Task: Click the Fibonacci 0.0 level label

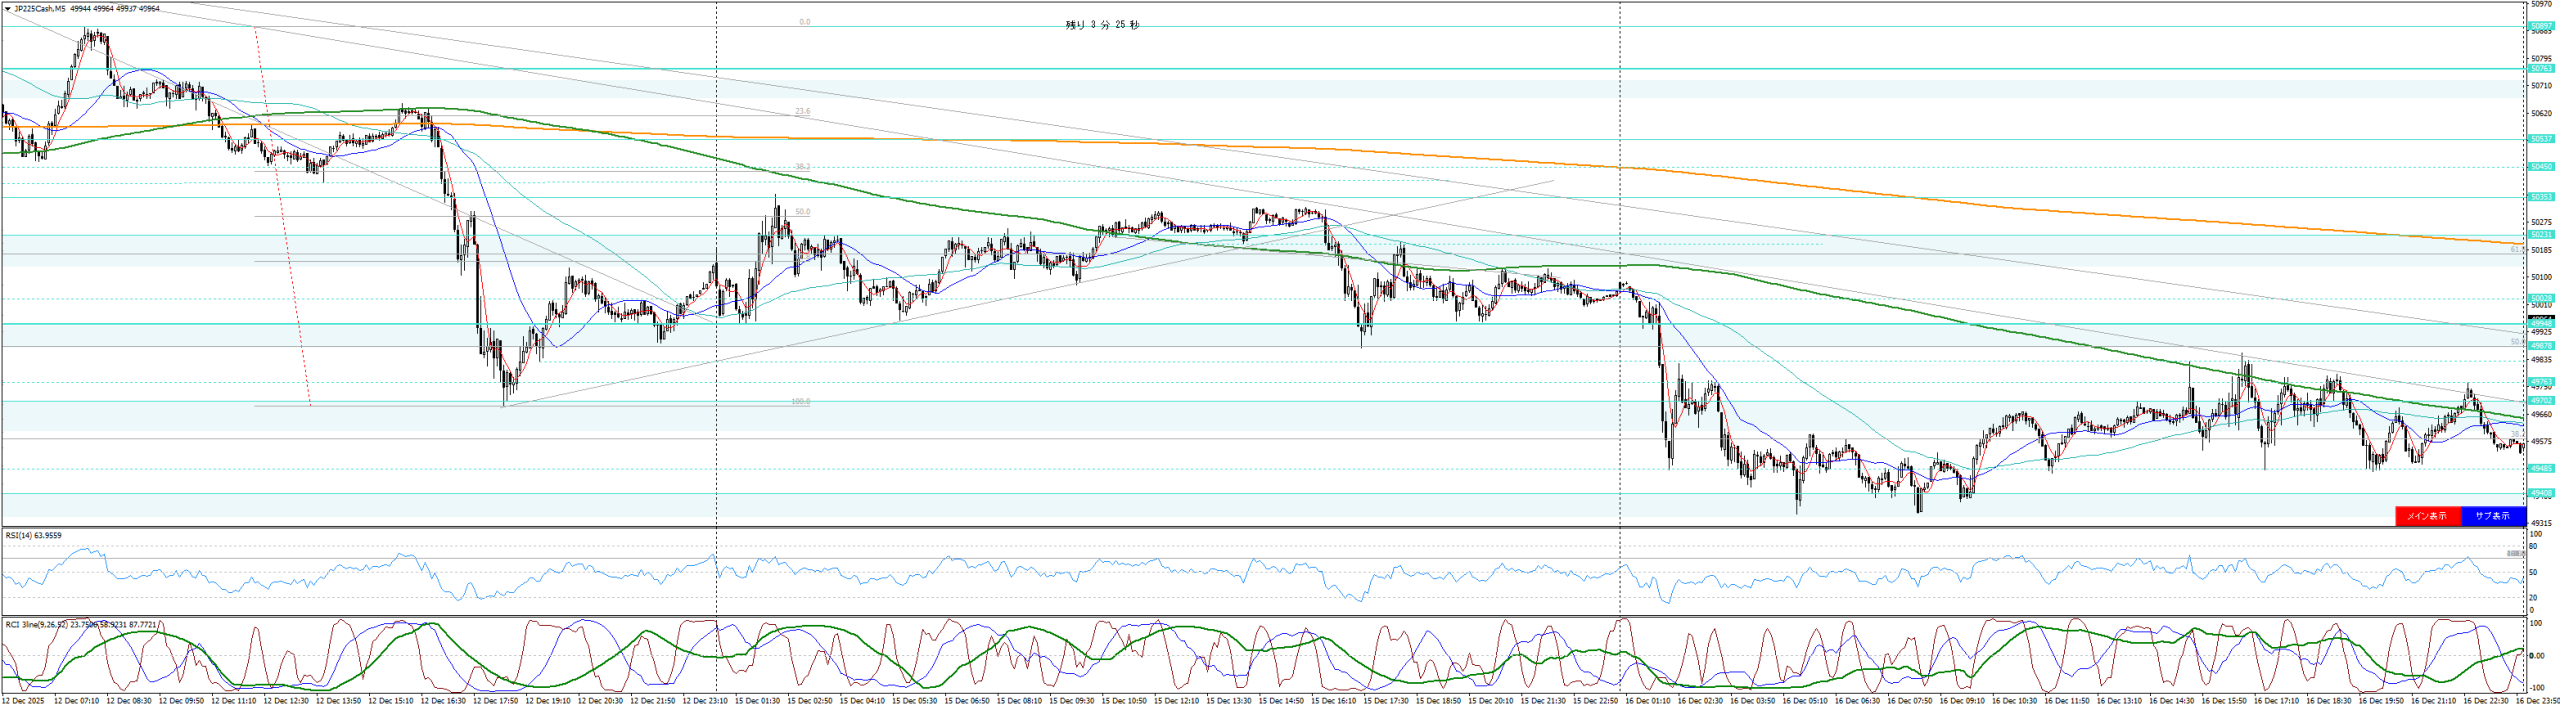Action: tap(804, 22)
